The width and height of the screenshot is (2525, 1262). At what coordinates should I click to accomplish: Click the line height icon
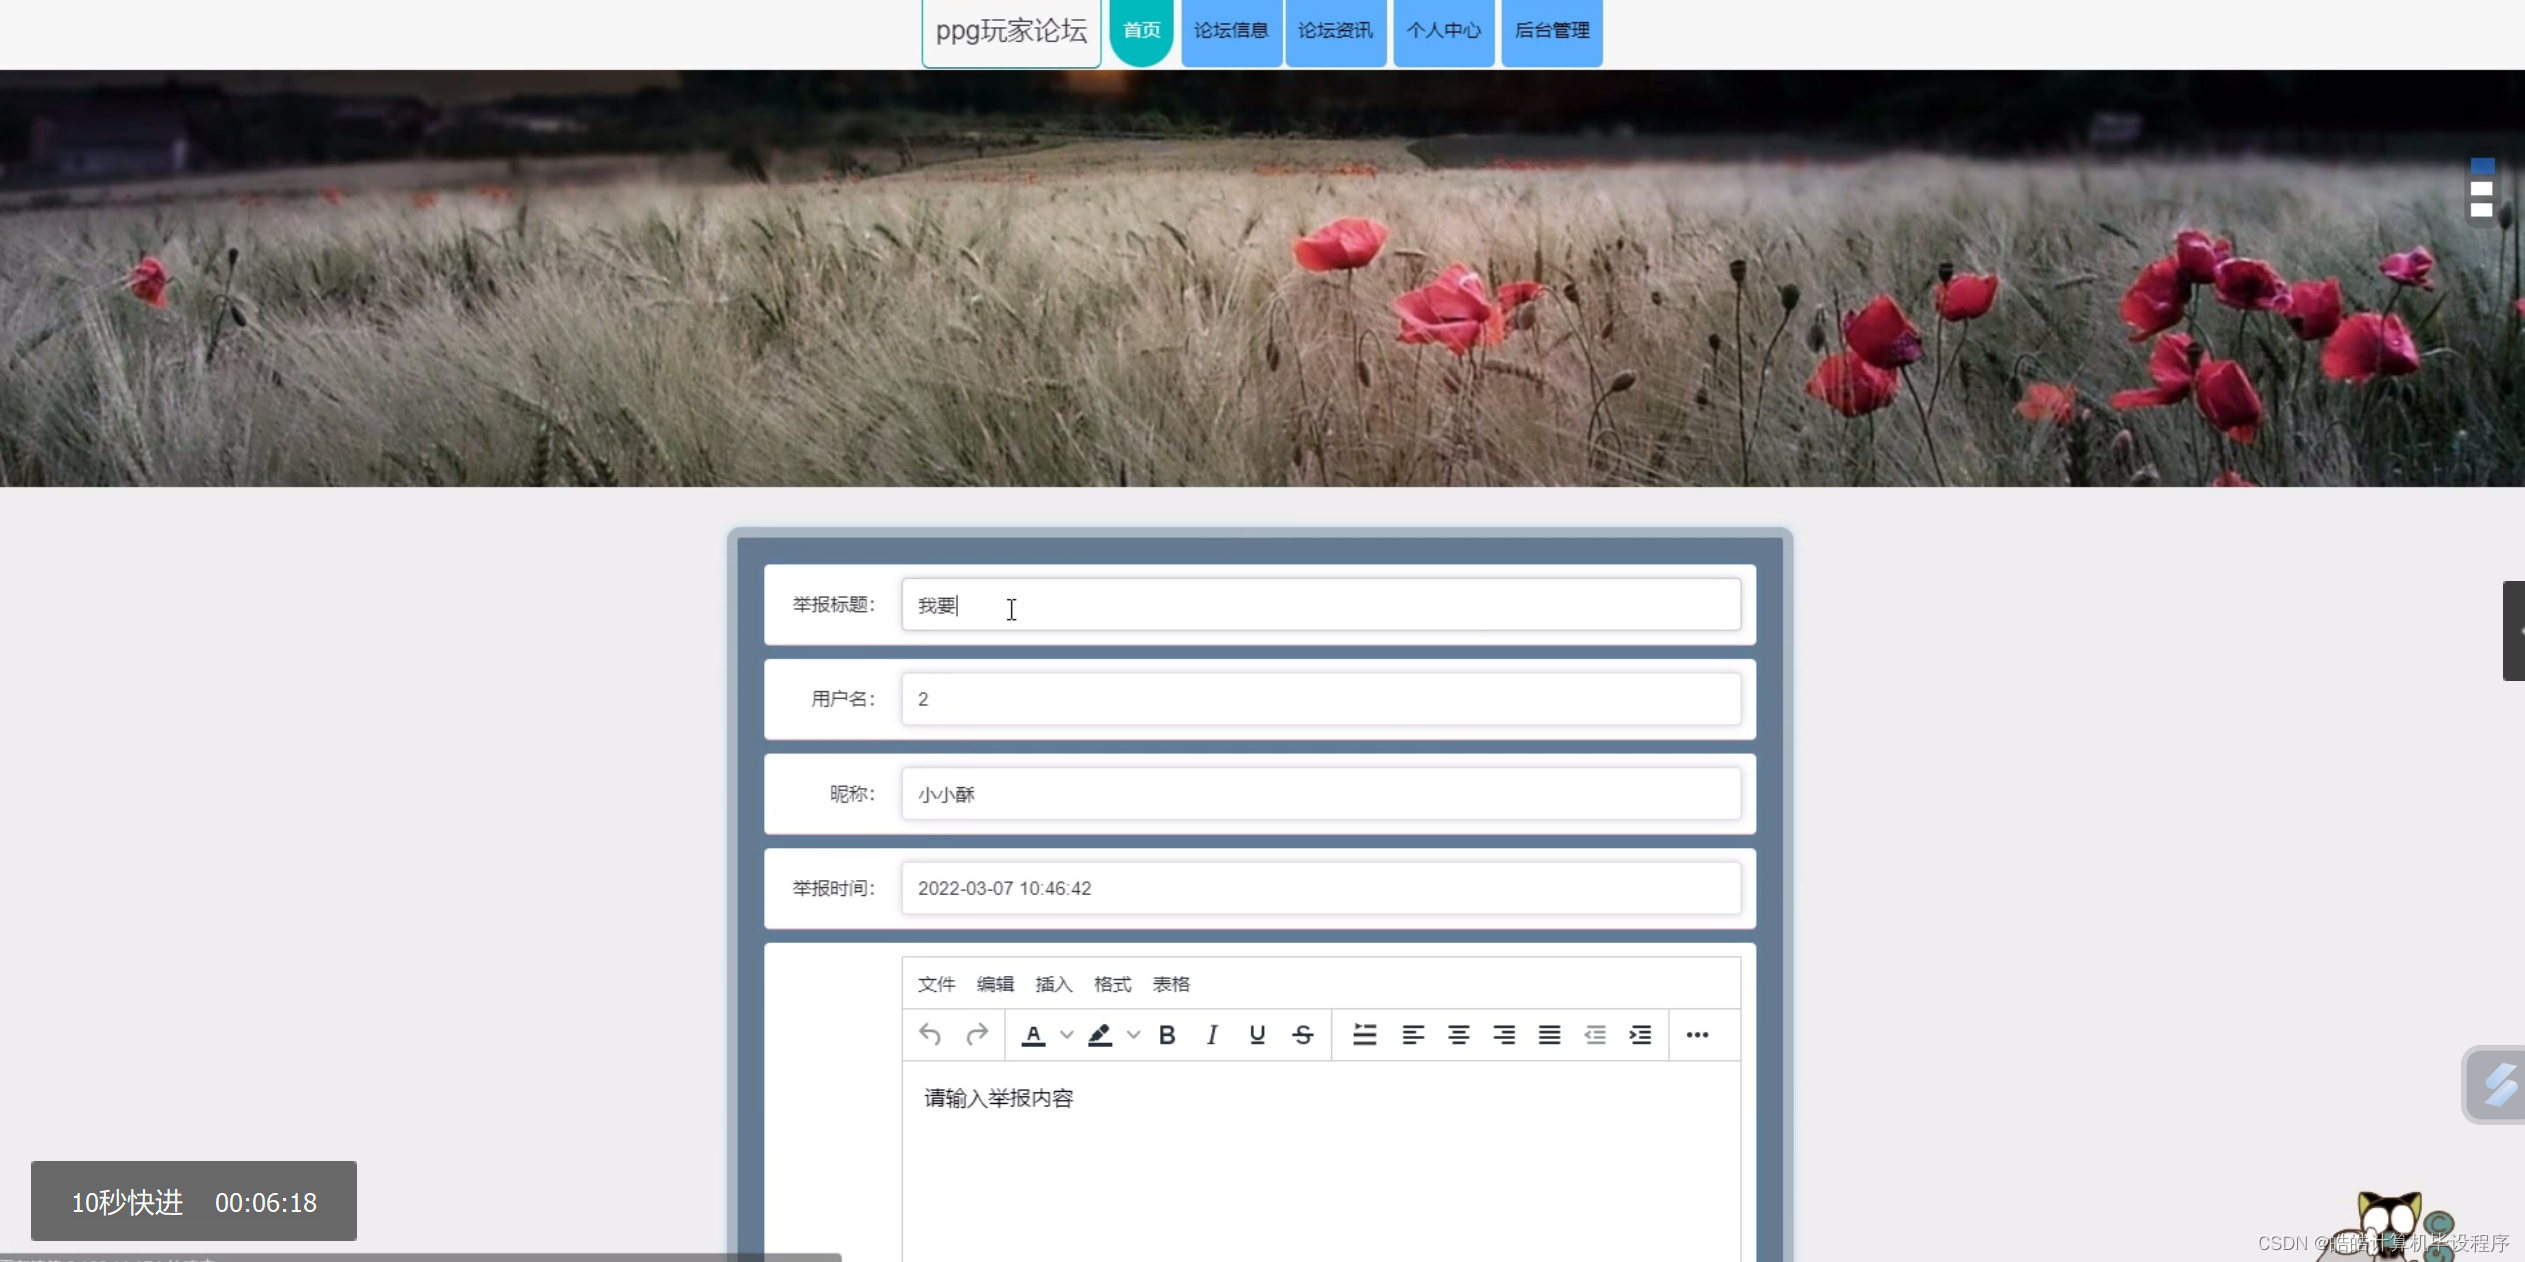[x=1364, y=1034]
